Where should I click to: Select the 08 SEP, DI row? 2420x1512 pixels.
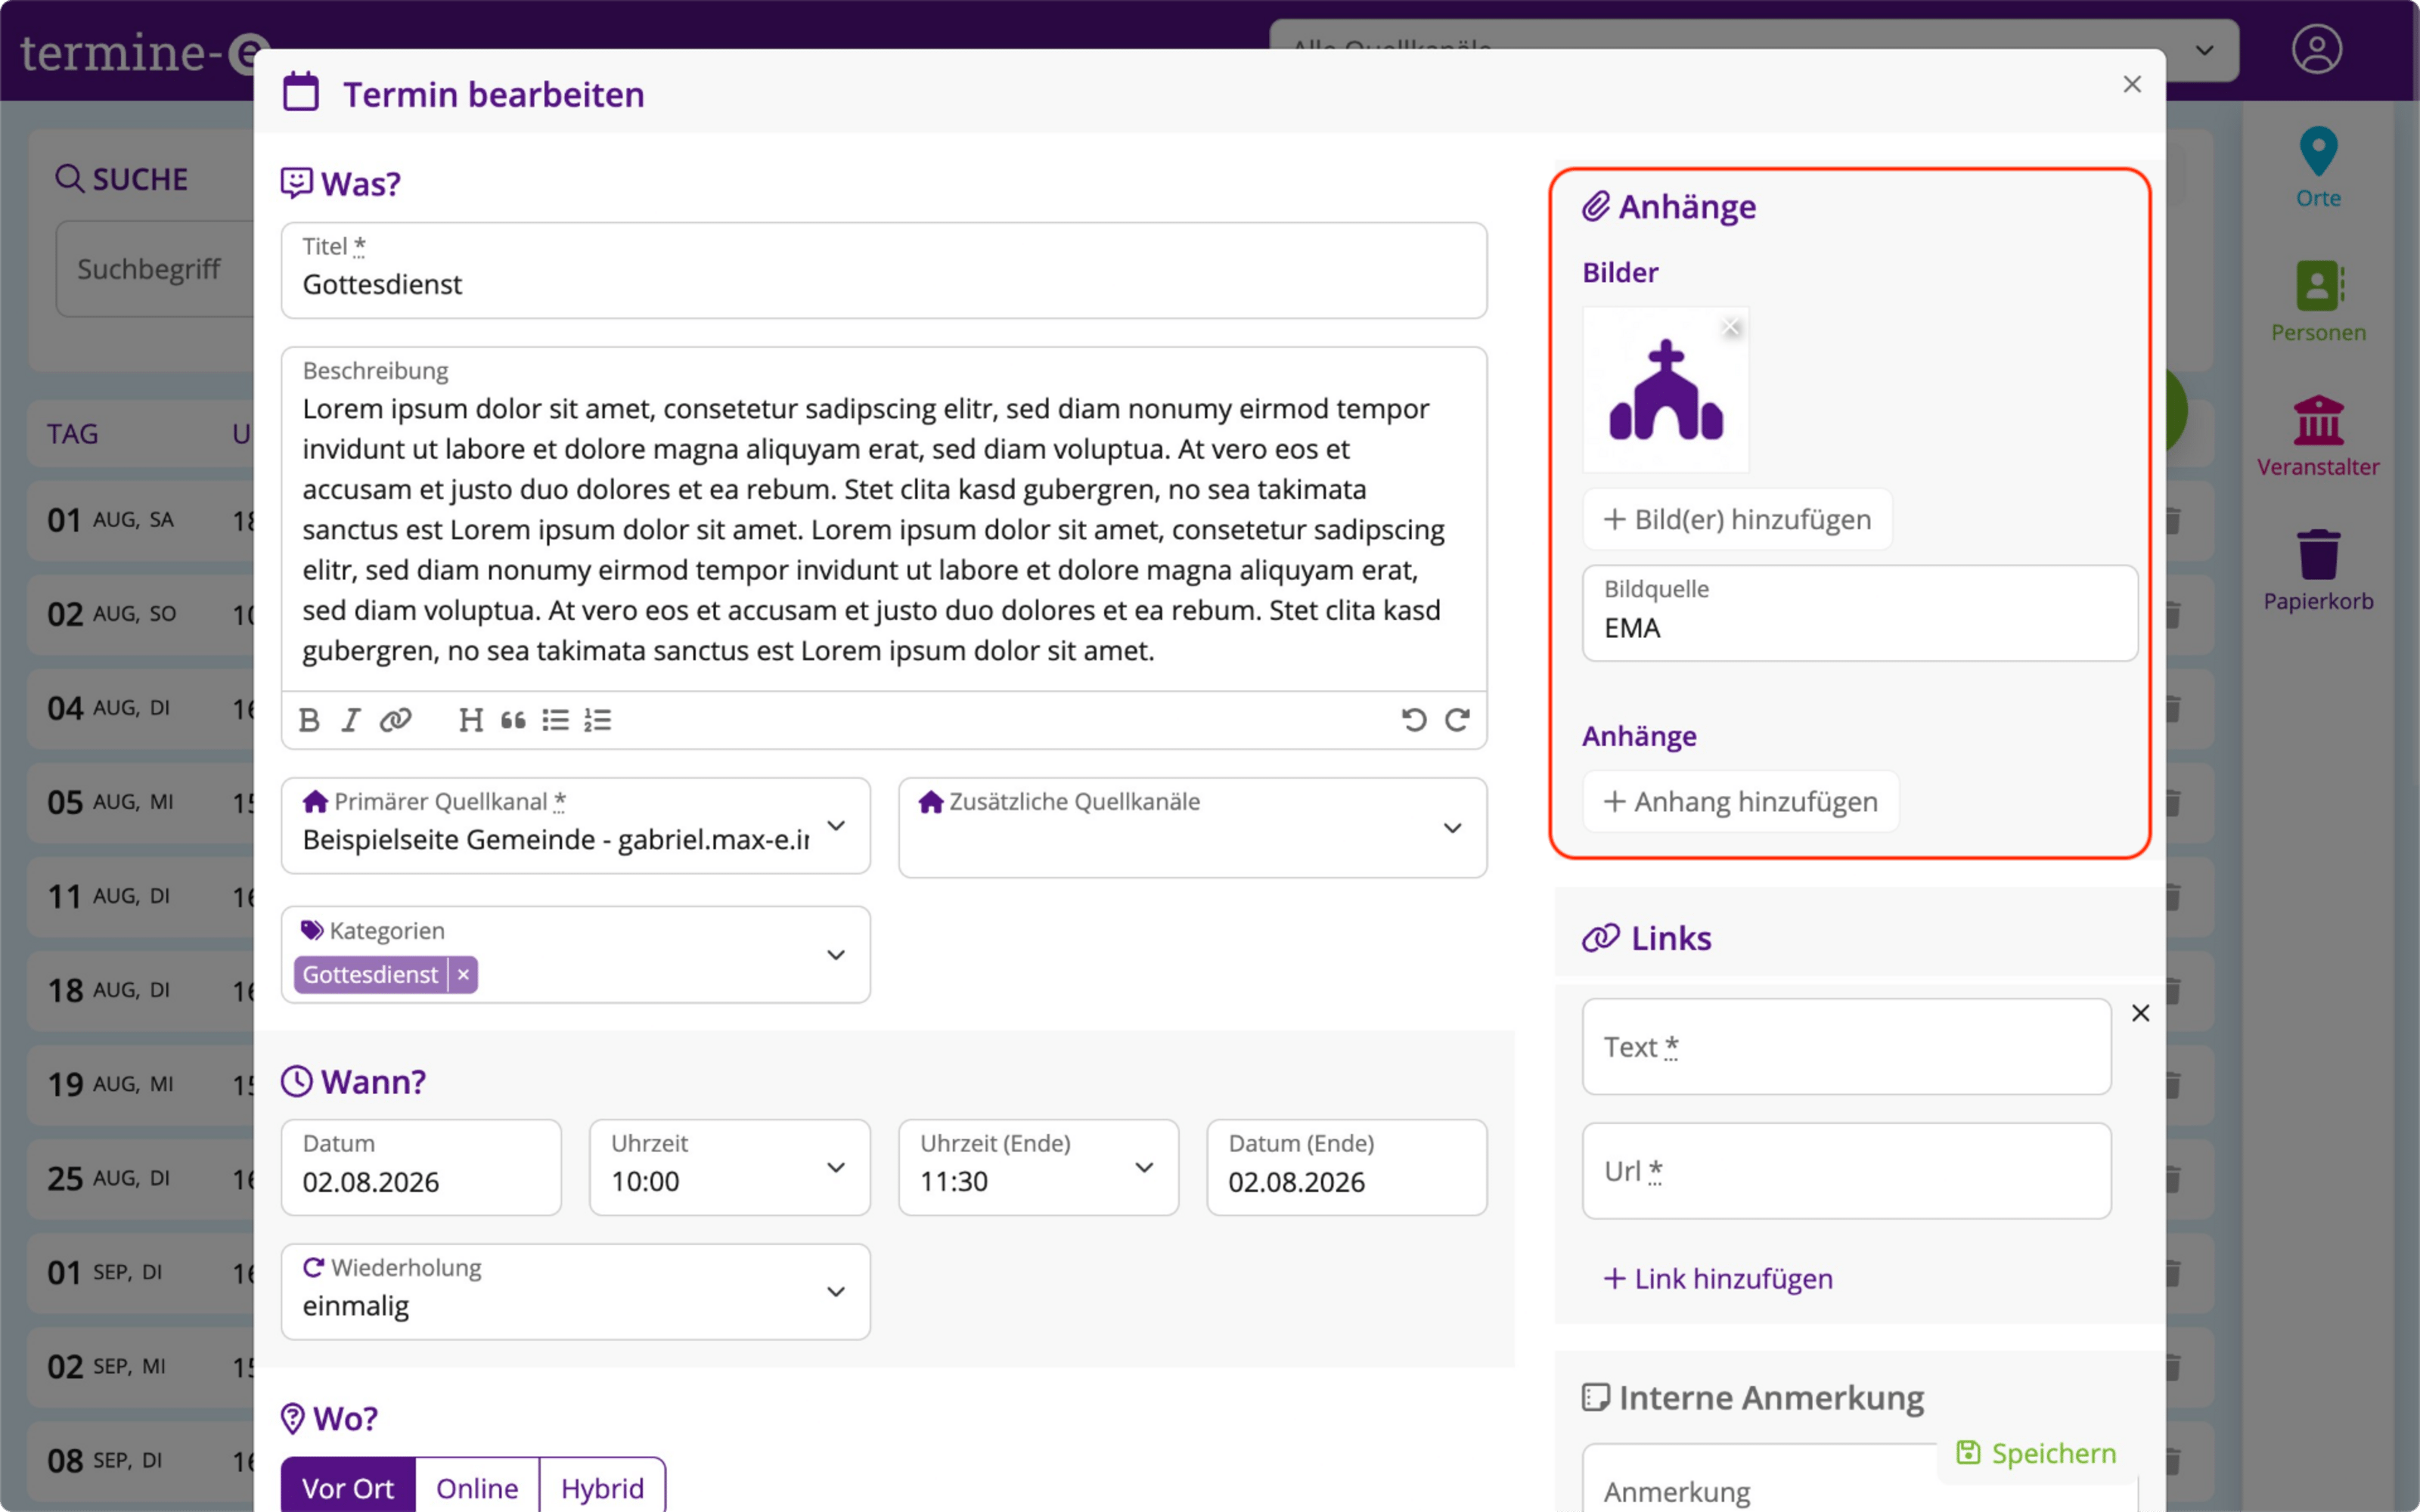pyautogui.click(x=140, y=1460)
